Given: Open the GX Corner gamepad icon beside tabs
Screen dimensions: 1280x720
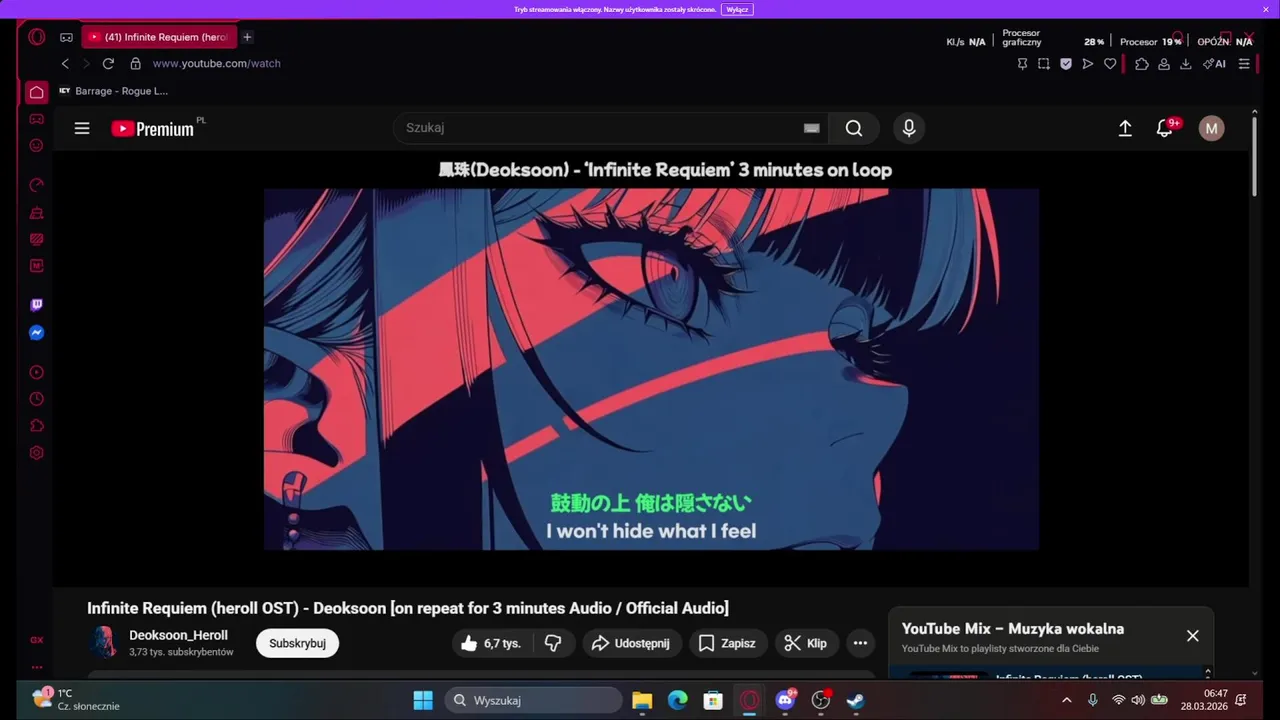Looking at the screenshot, I should tap(66, 37).
